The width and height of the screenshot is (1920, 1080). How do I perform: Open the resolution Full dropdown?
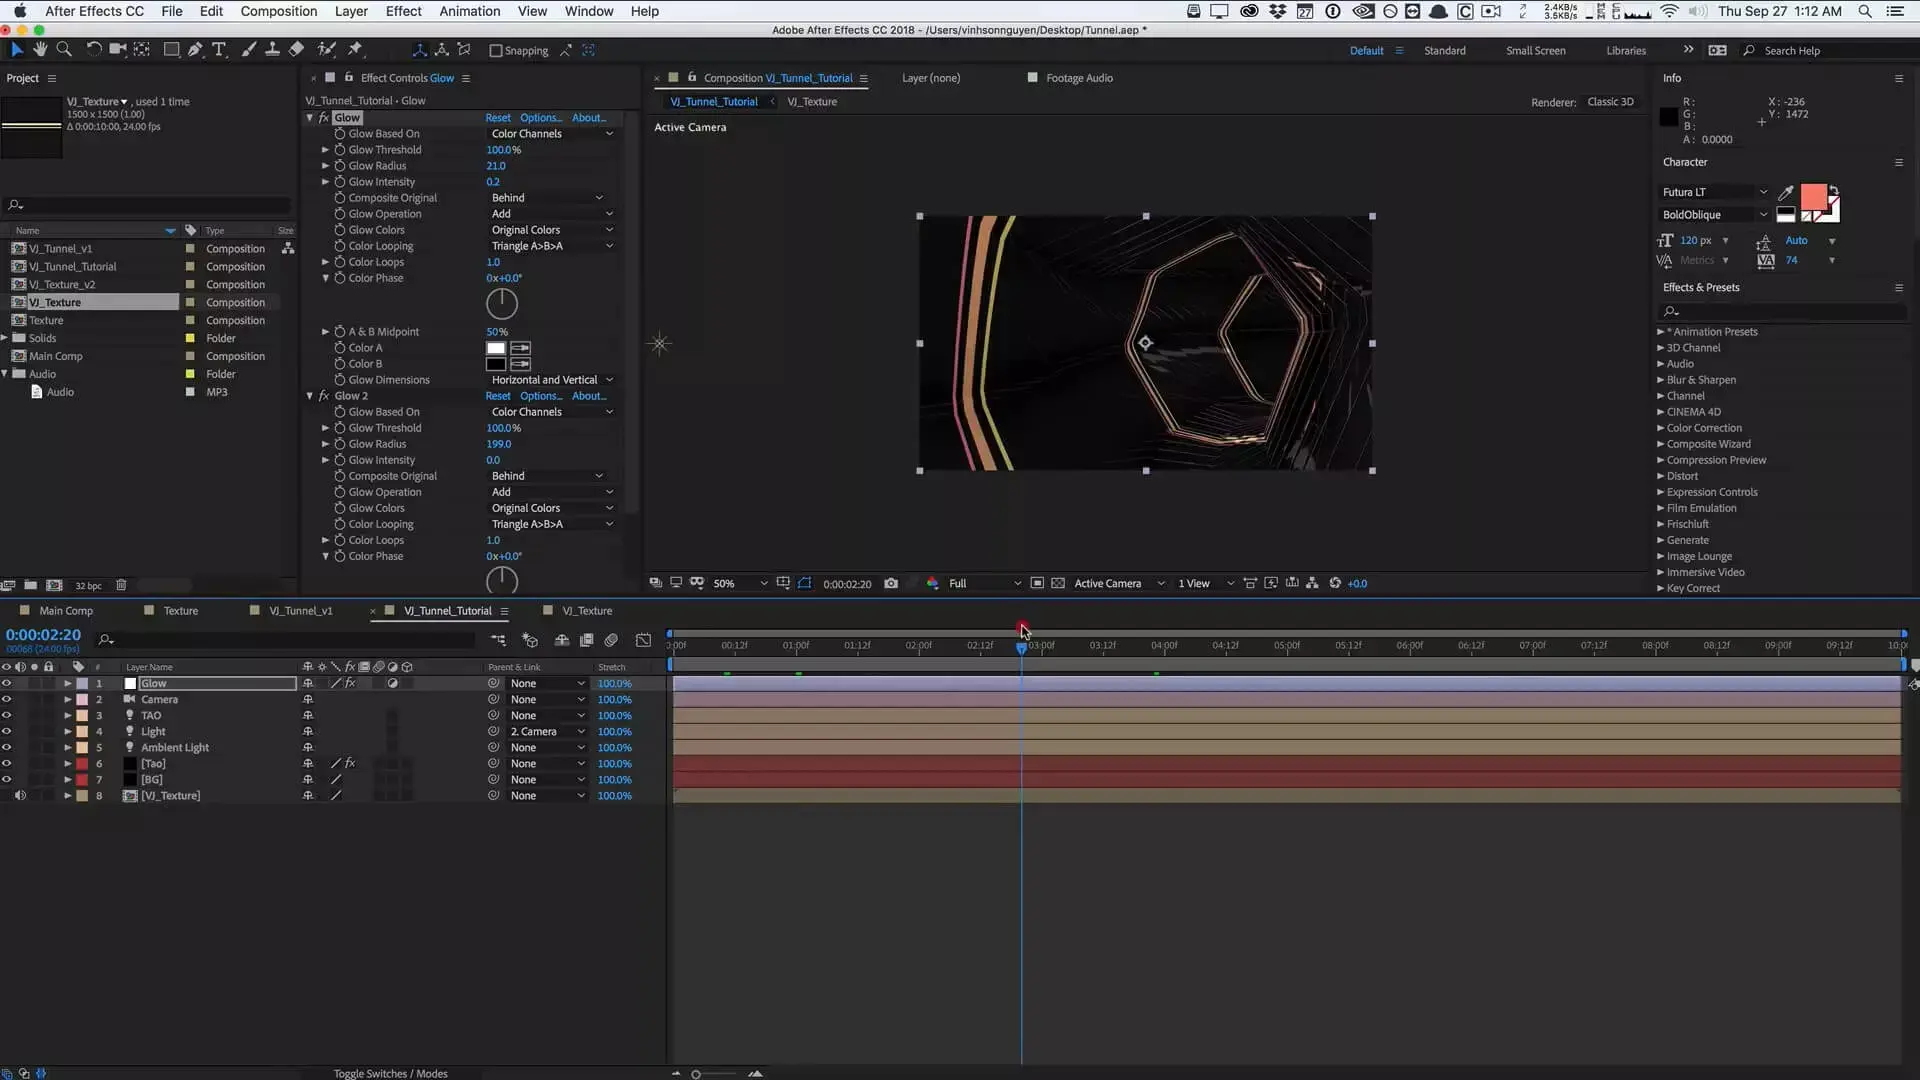coord(984,583)
